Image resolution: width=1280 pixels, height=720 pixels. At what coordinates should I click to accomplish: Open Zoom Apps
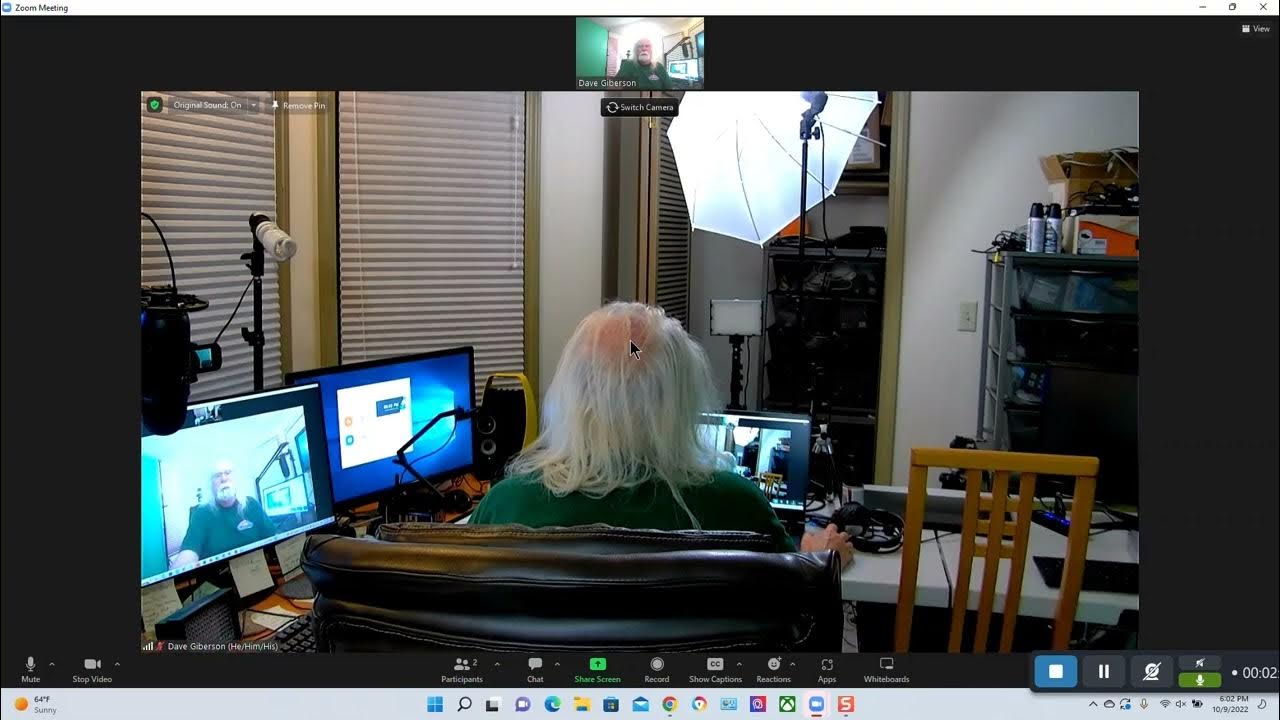pos(827,669)
